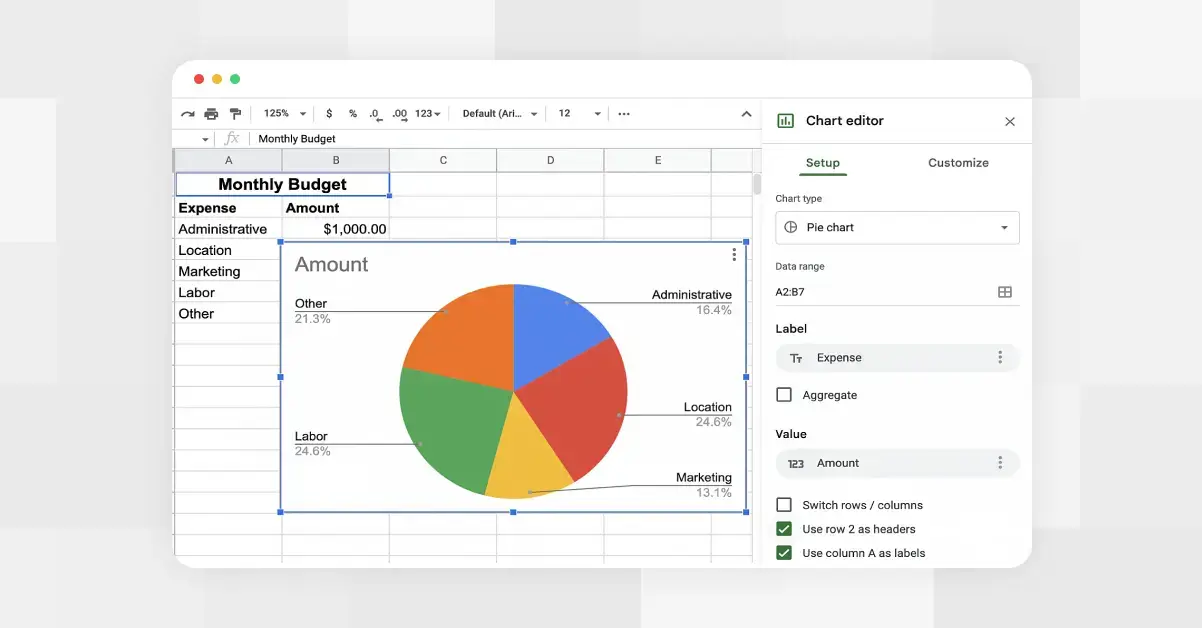Viewport: 1202px width, 628px height.
Task: Uncheck Use row 2 as headers
Action: click(x=784, y=529)
